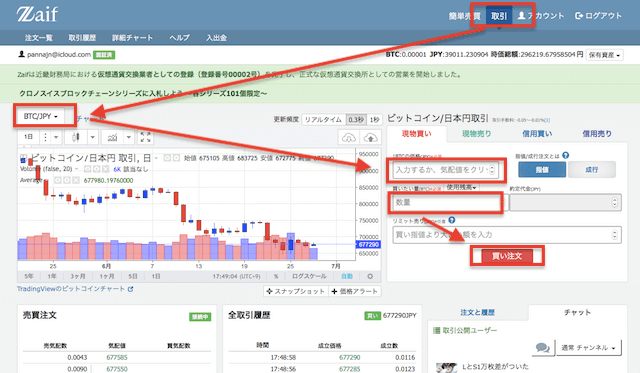This screenshot has width=640, height=373.
Task: Click the Zaif logo
Action: click(37, 15)
